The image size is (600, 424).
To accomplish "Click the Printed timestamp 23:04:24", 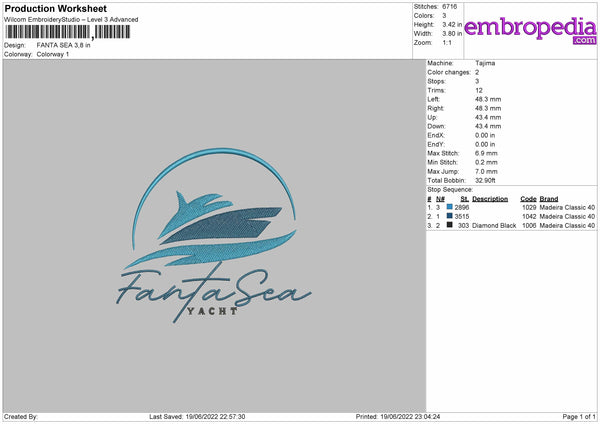I will [x=427, y=417].
